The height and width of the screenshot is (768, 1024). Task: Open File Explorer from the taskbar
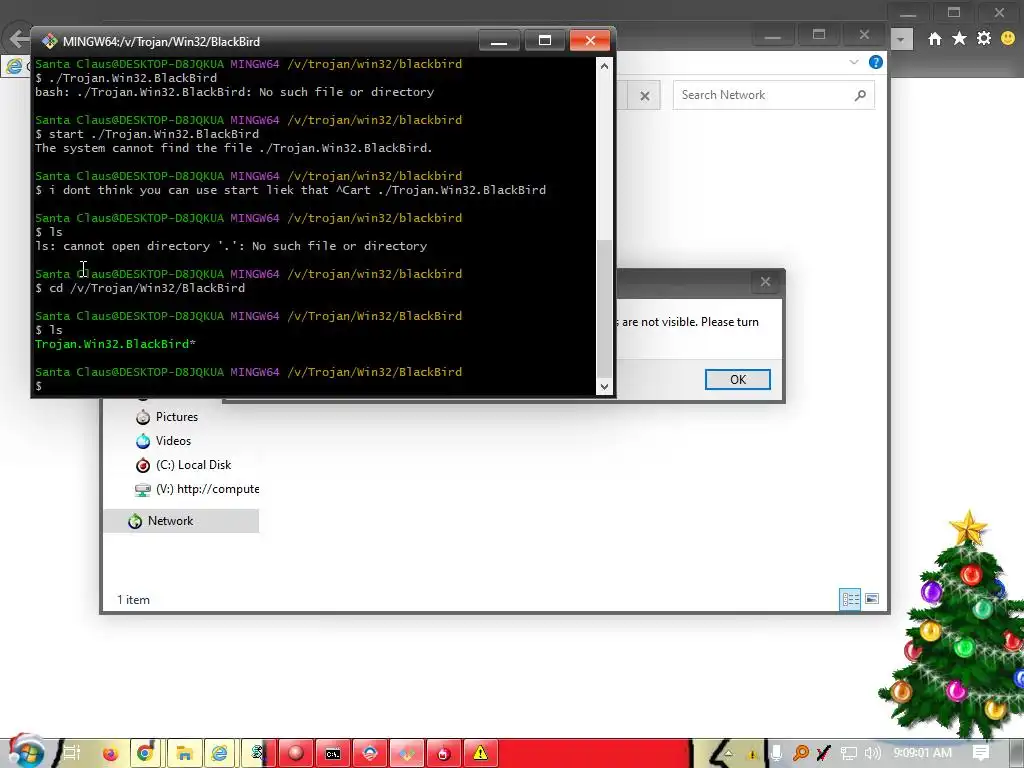pos(184,754)
